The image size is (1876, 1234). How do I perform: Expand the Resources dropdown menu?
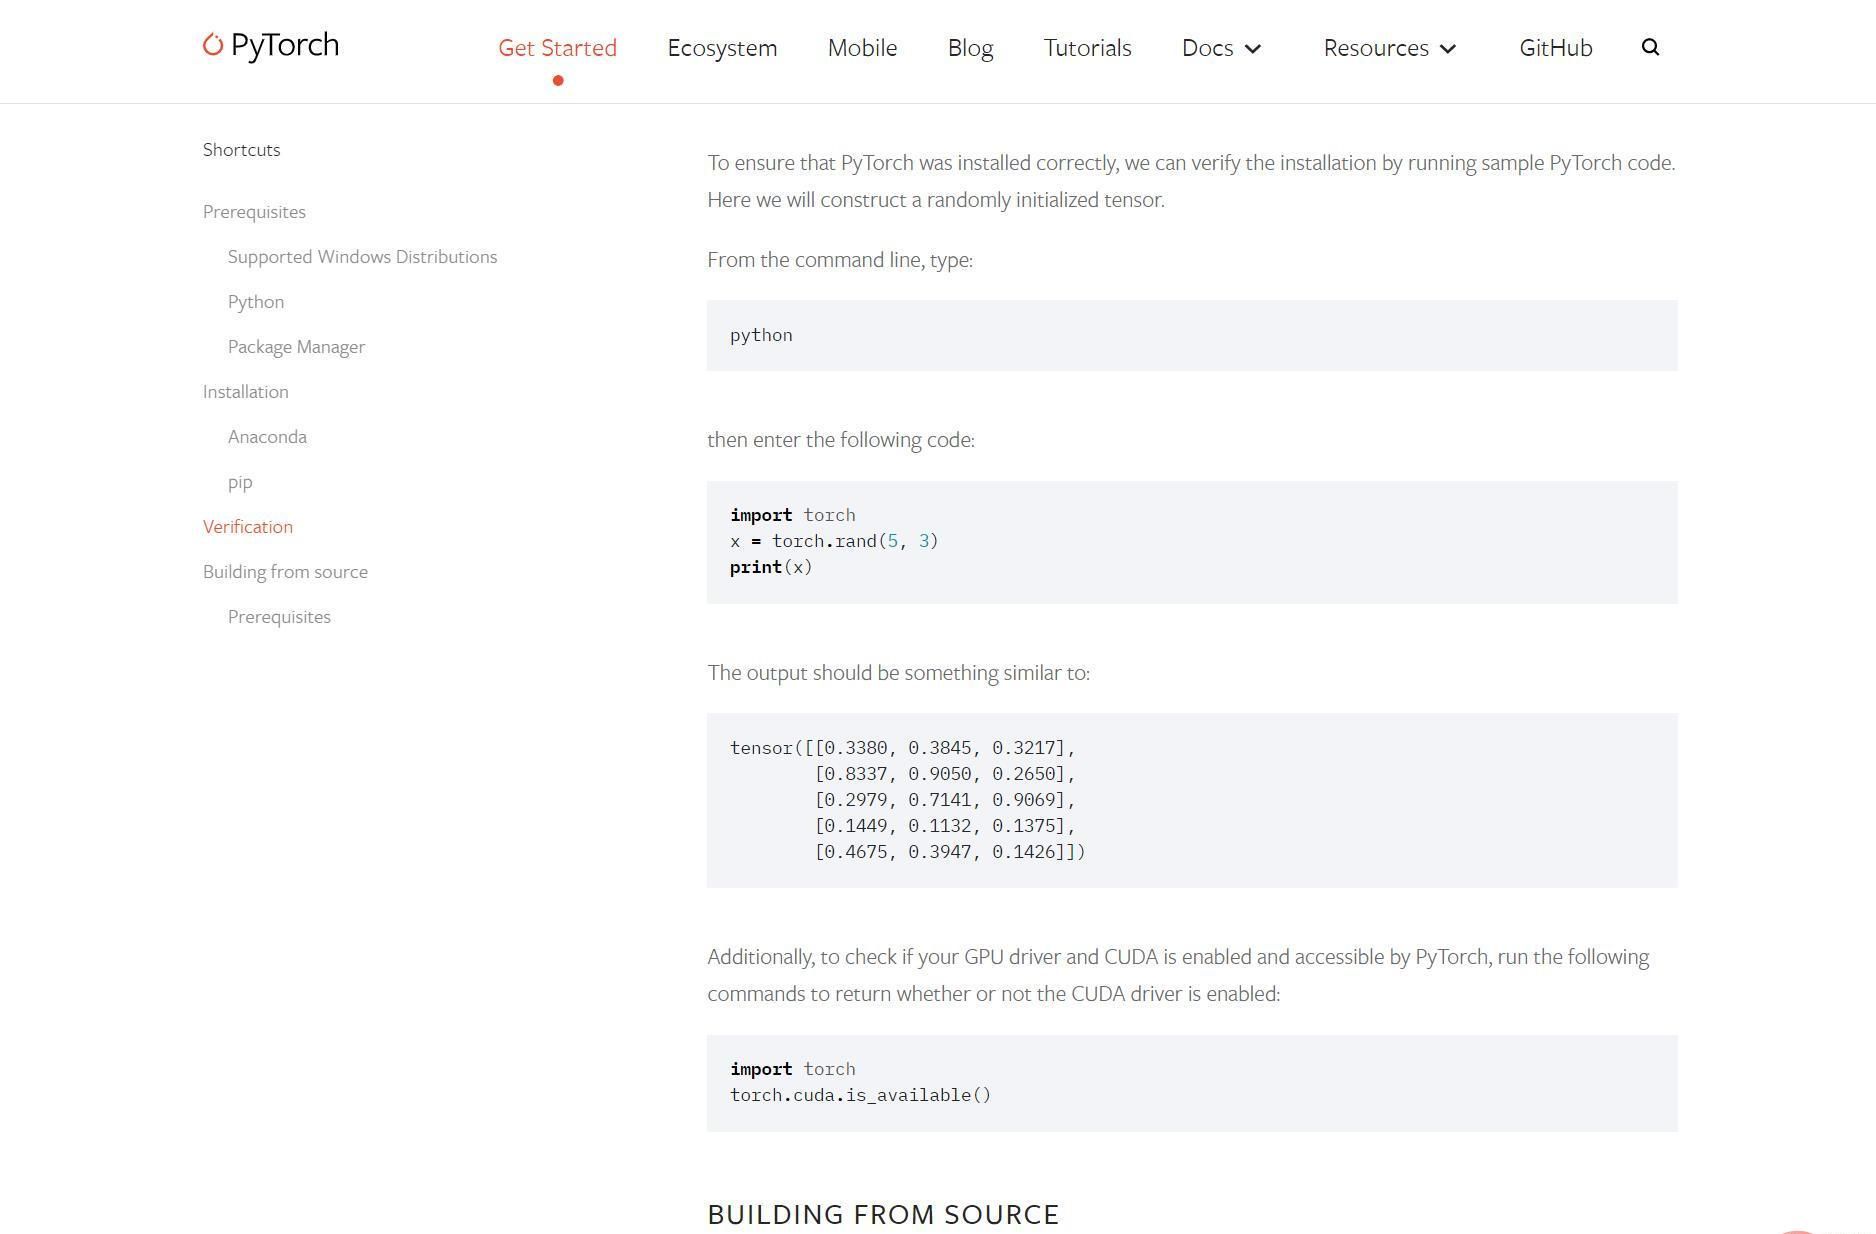(1390, 48)
